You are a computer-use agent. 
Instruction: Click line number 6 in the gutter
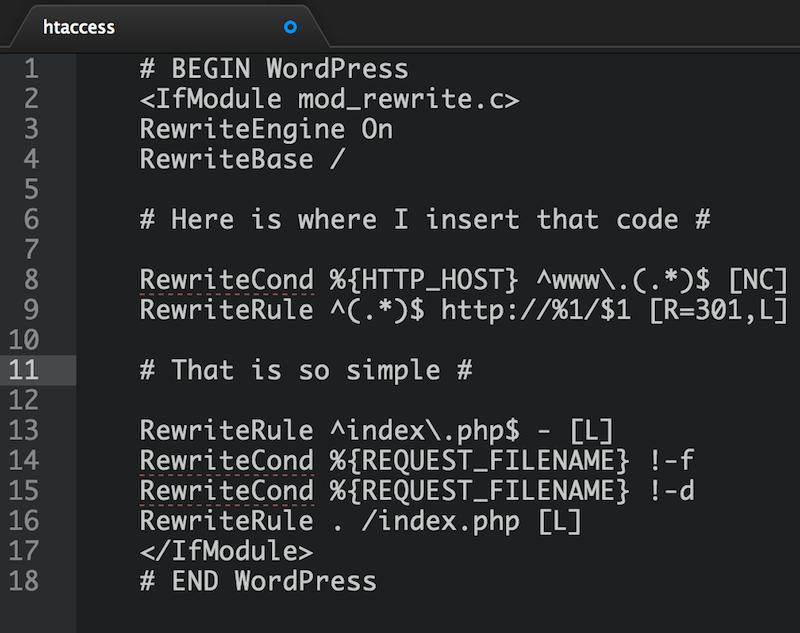tap(29, 219)
